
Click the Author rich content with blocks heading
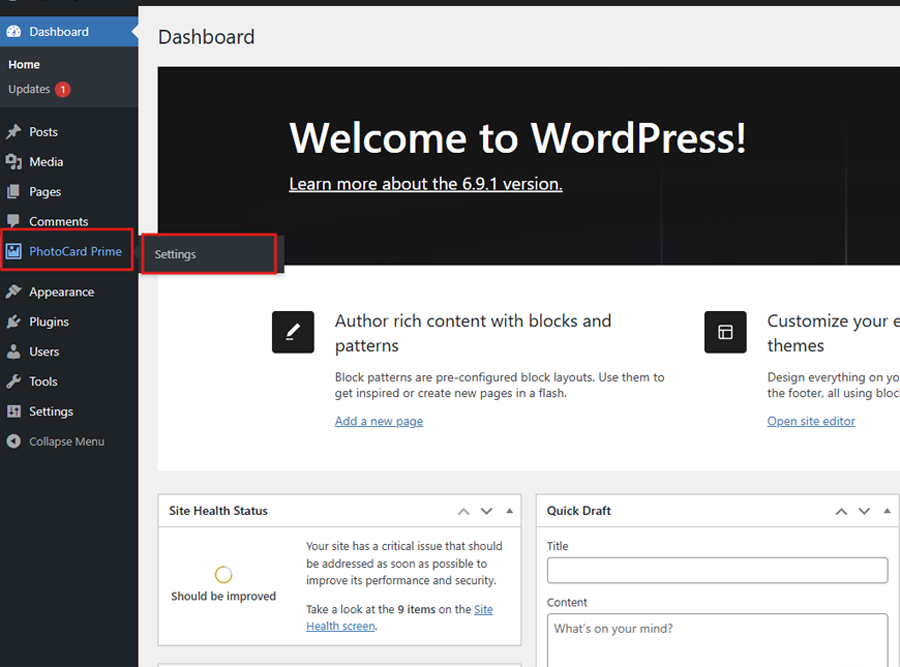point(473,333)
